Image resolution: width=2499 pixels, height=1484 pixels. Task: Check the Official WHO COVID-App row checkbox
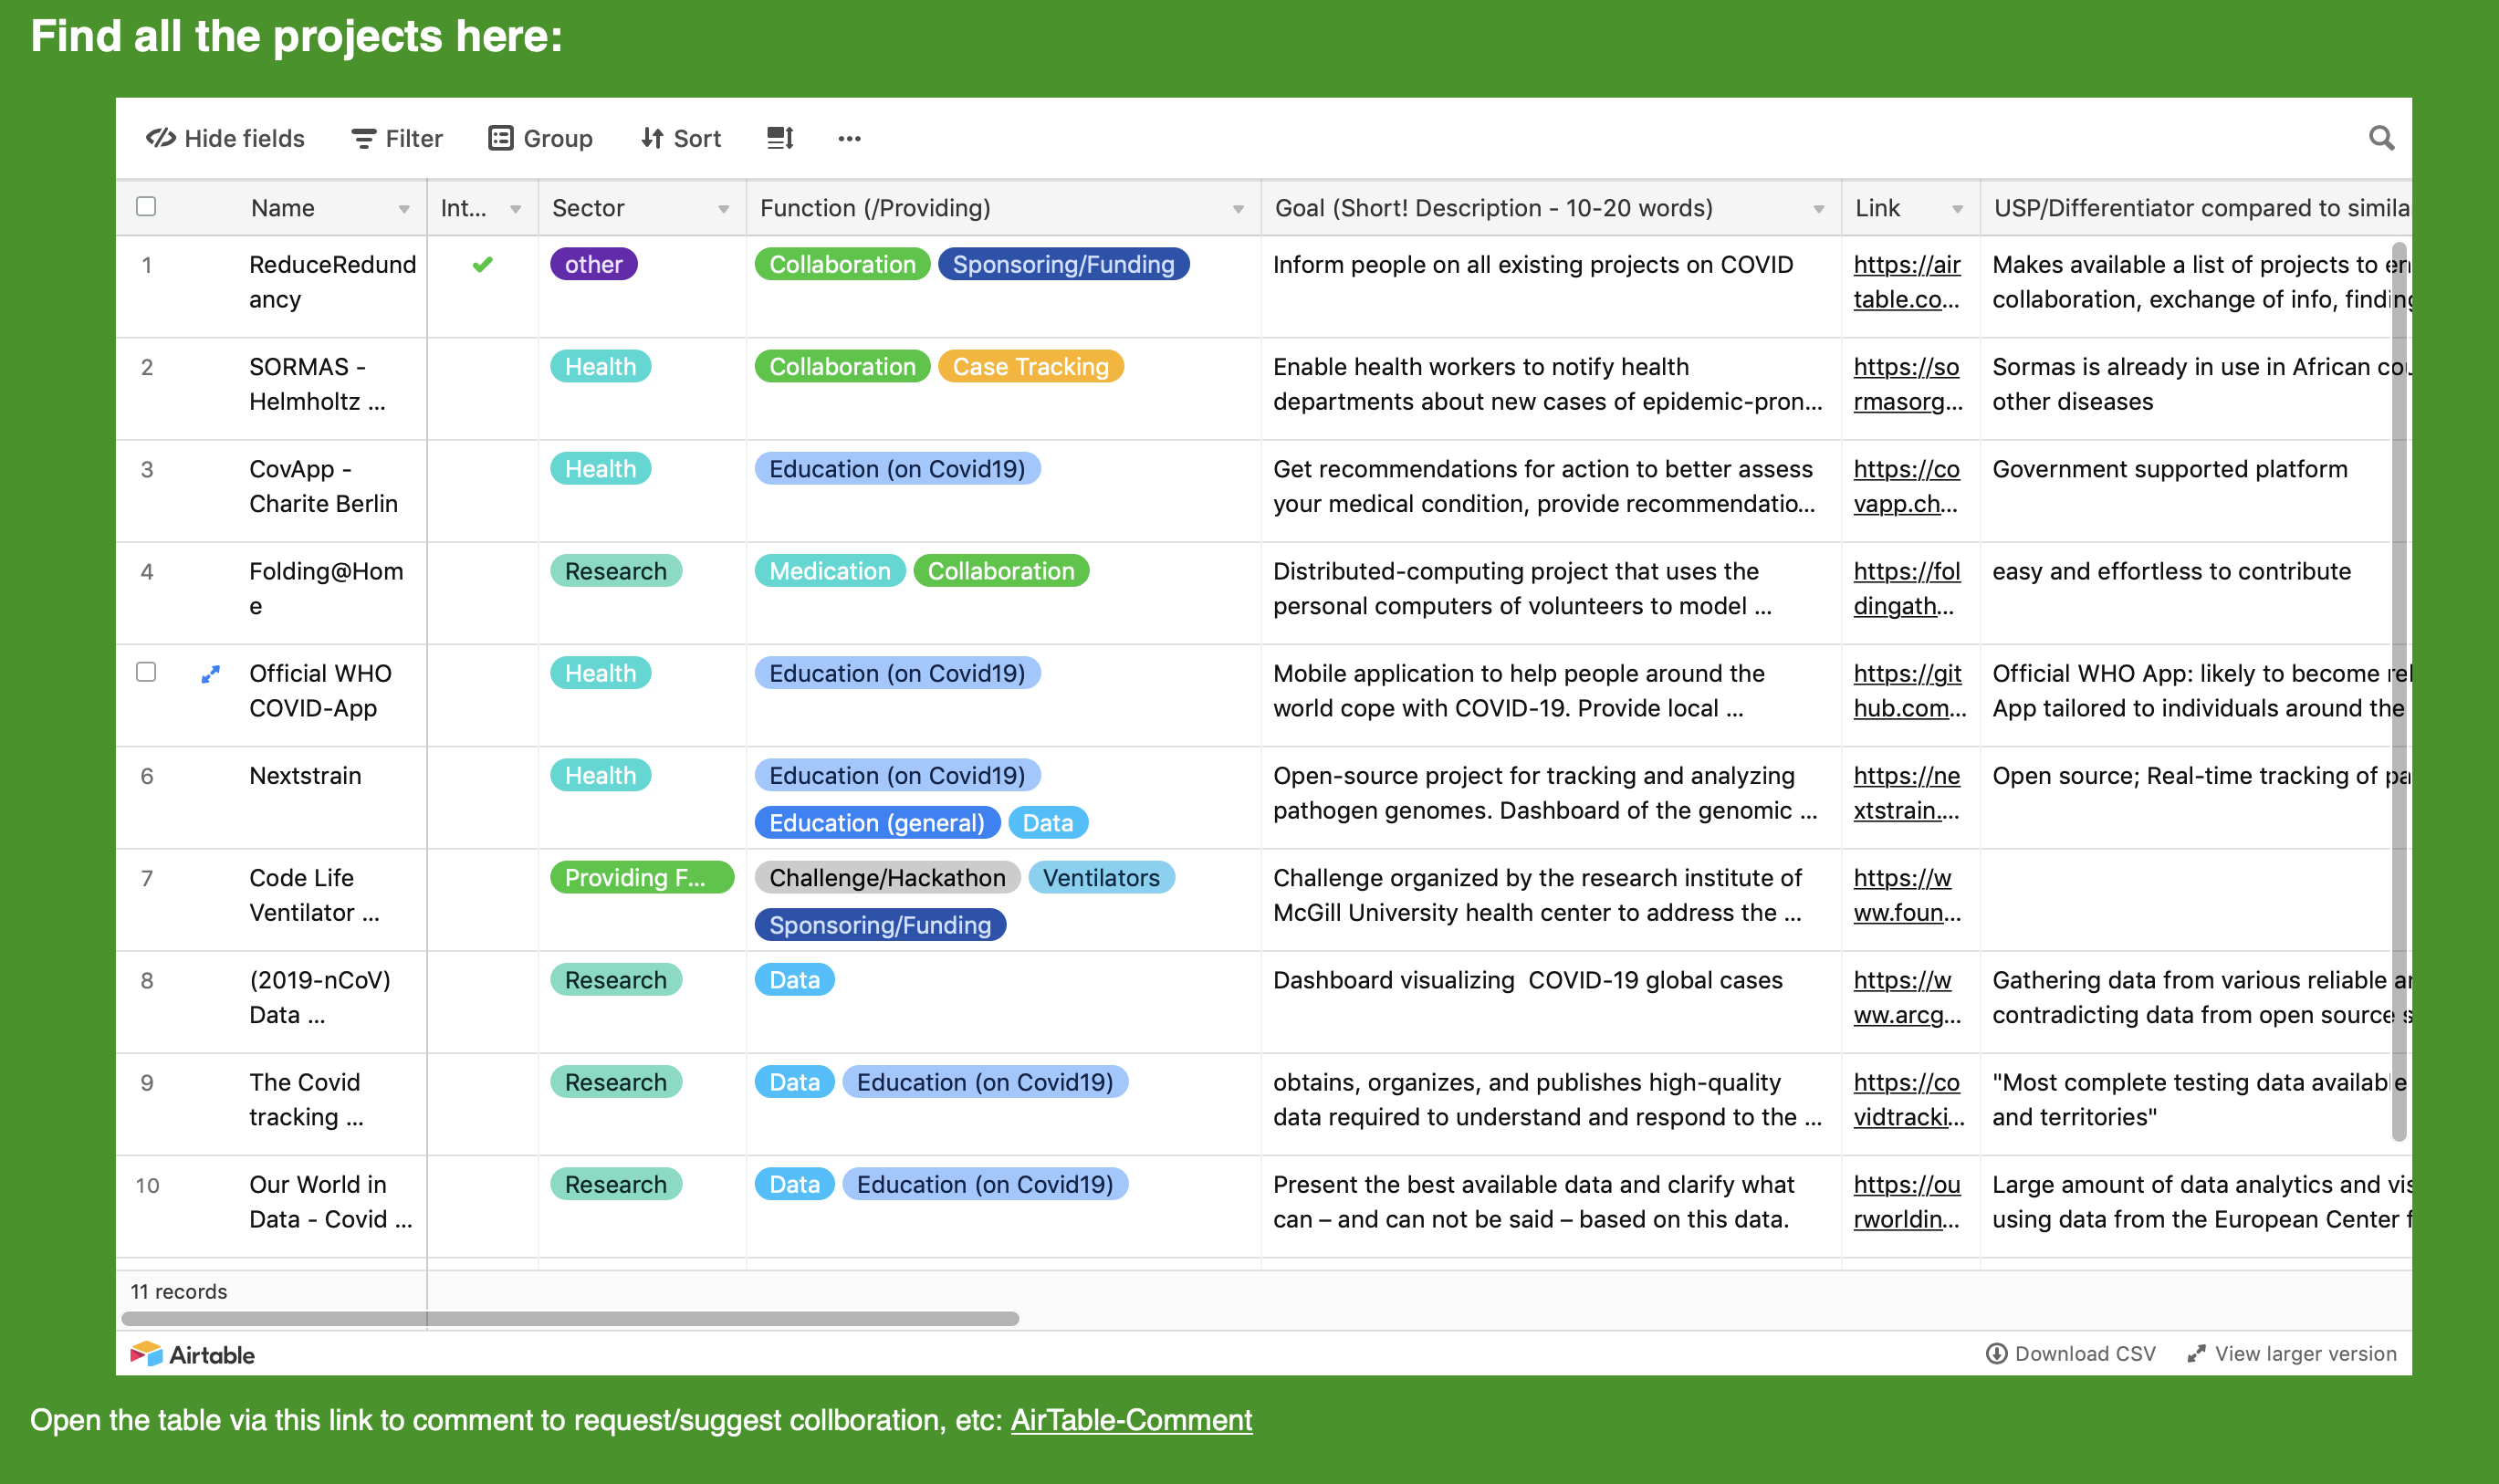click(x=146, y=672)
